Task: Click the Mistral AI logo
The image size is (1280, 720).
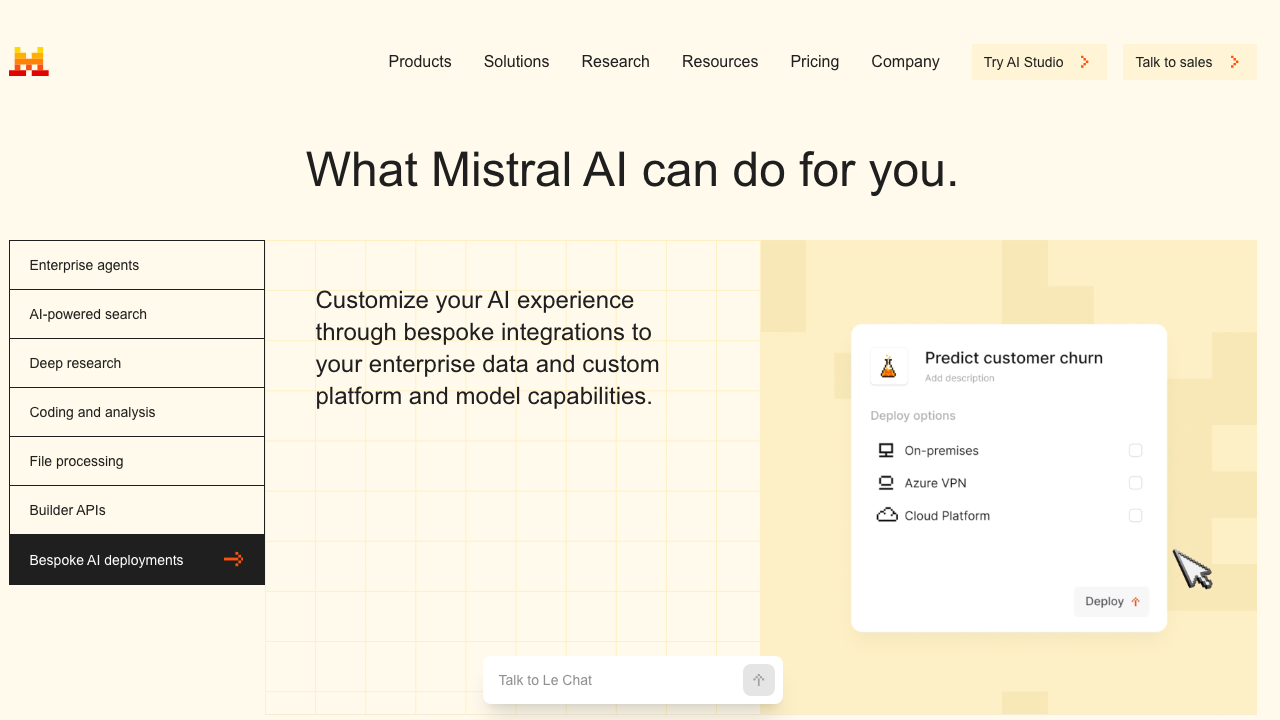Action: pos(28,60)
